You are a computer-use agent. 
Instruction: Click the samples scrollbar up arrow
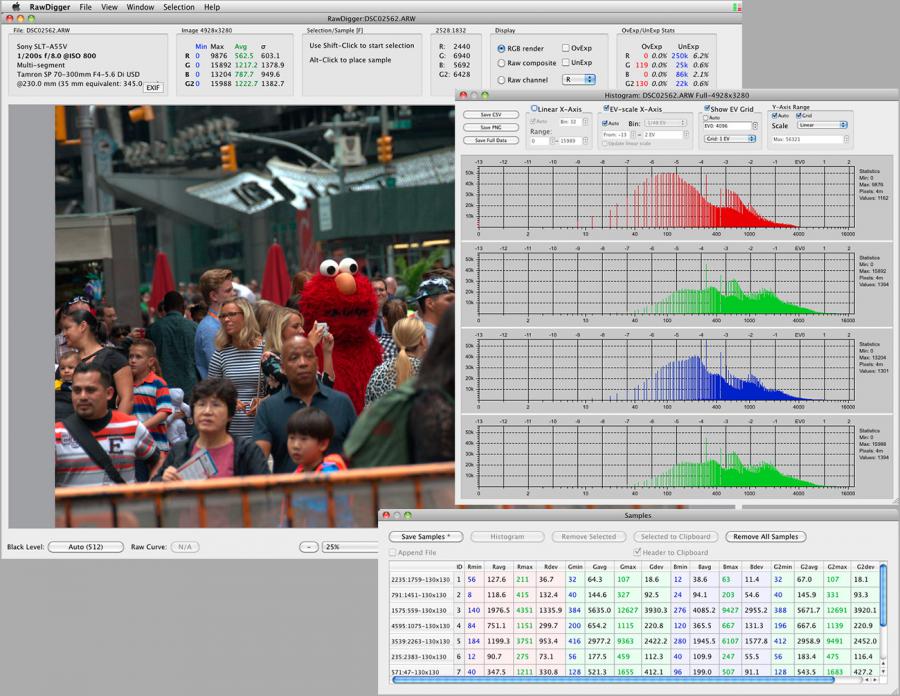coord(883,664)
